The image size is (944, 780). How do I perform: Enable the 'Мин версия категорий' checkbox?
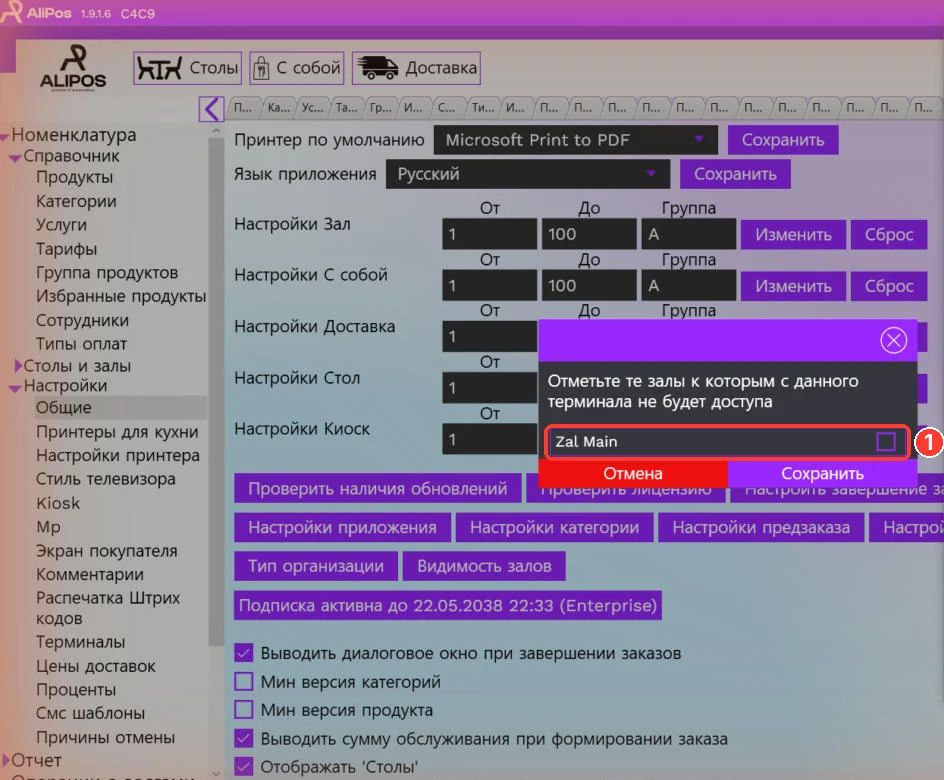[244, 682]
